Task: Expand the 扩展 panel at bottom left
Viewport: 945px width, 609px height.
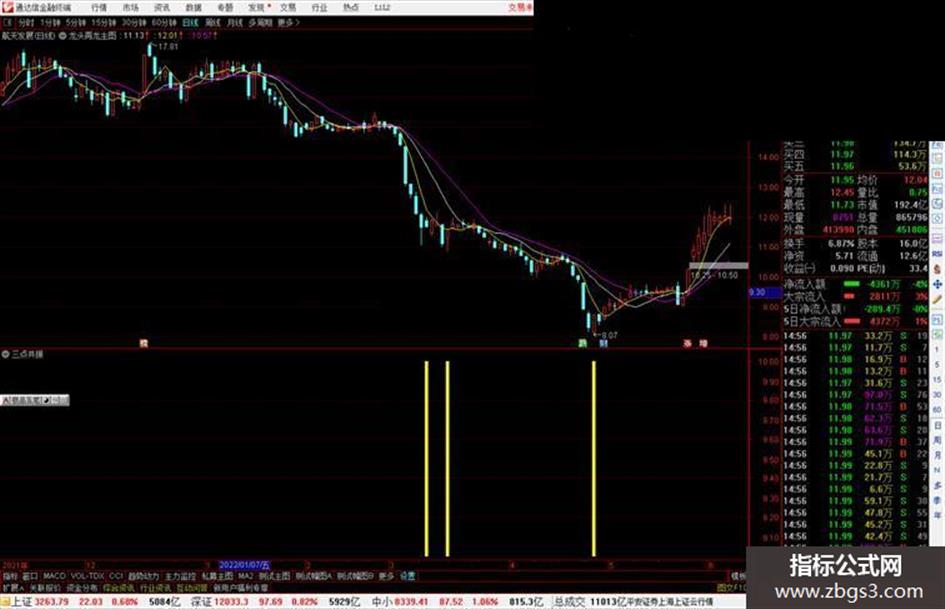Action: pos(13,587)
